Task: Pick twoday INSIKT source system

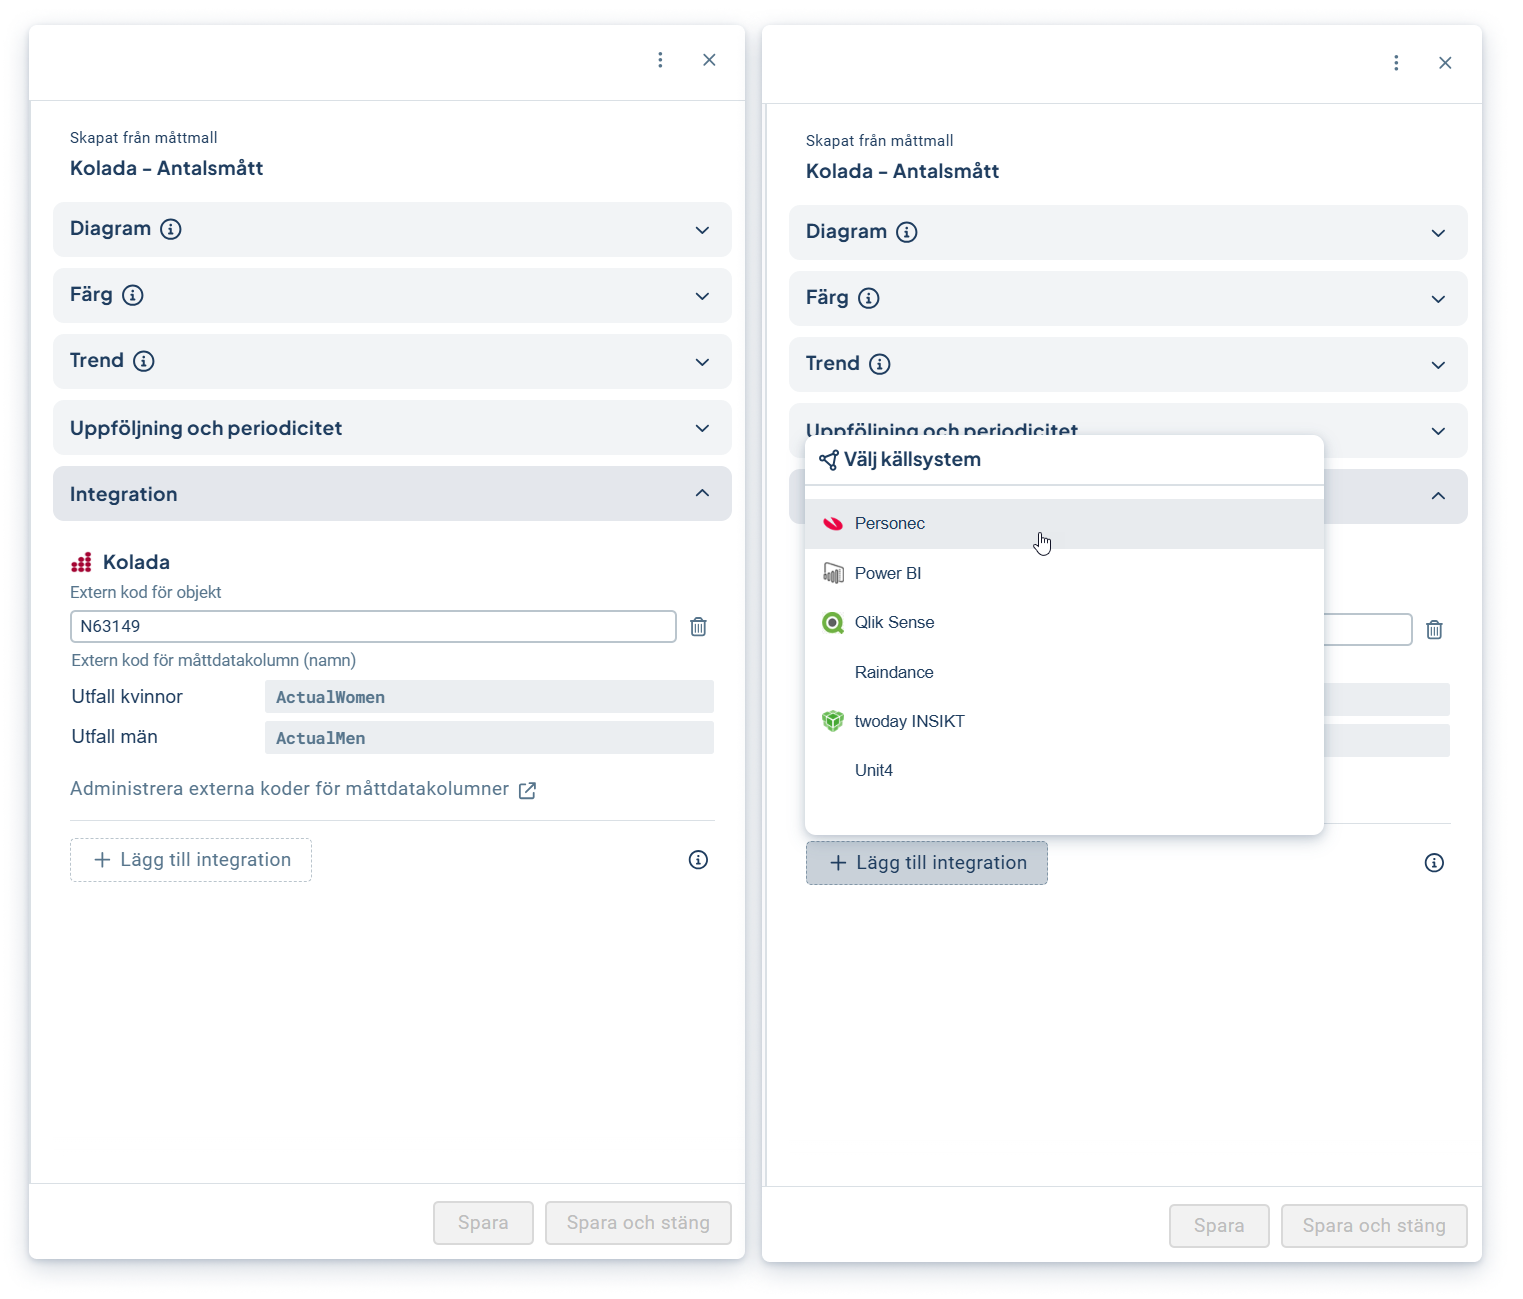Action: (909, 721)
